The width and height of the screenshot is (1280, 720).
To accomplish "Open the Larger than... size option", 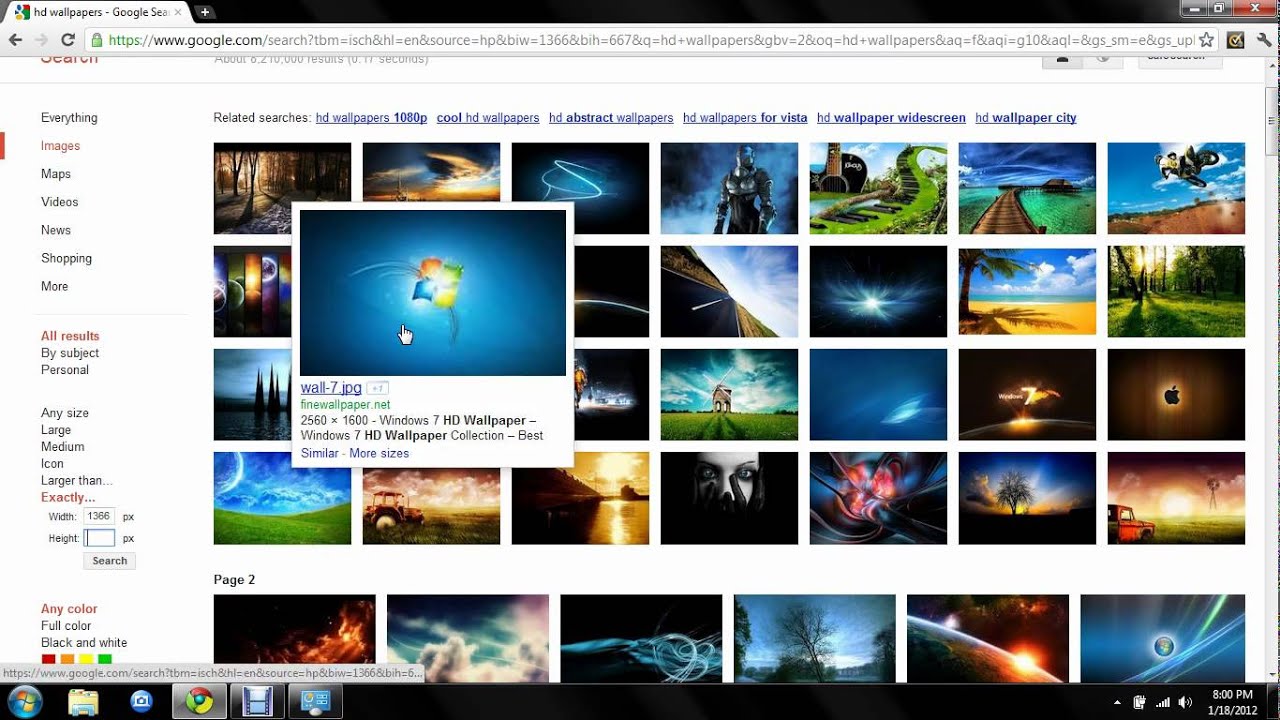I will pyautogui.click(x=77, y=481).
